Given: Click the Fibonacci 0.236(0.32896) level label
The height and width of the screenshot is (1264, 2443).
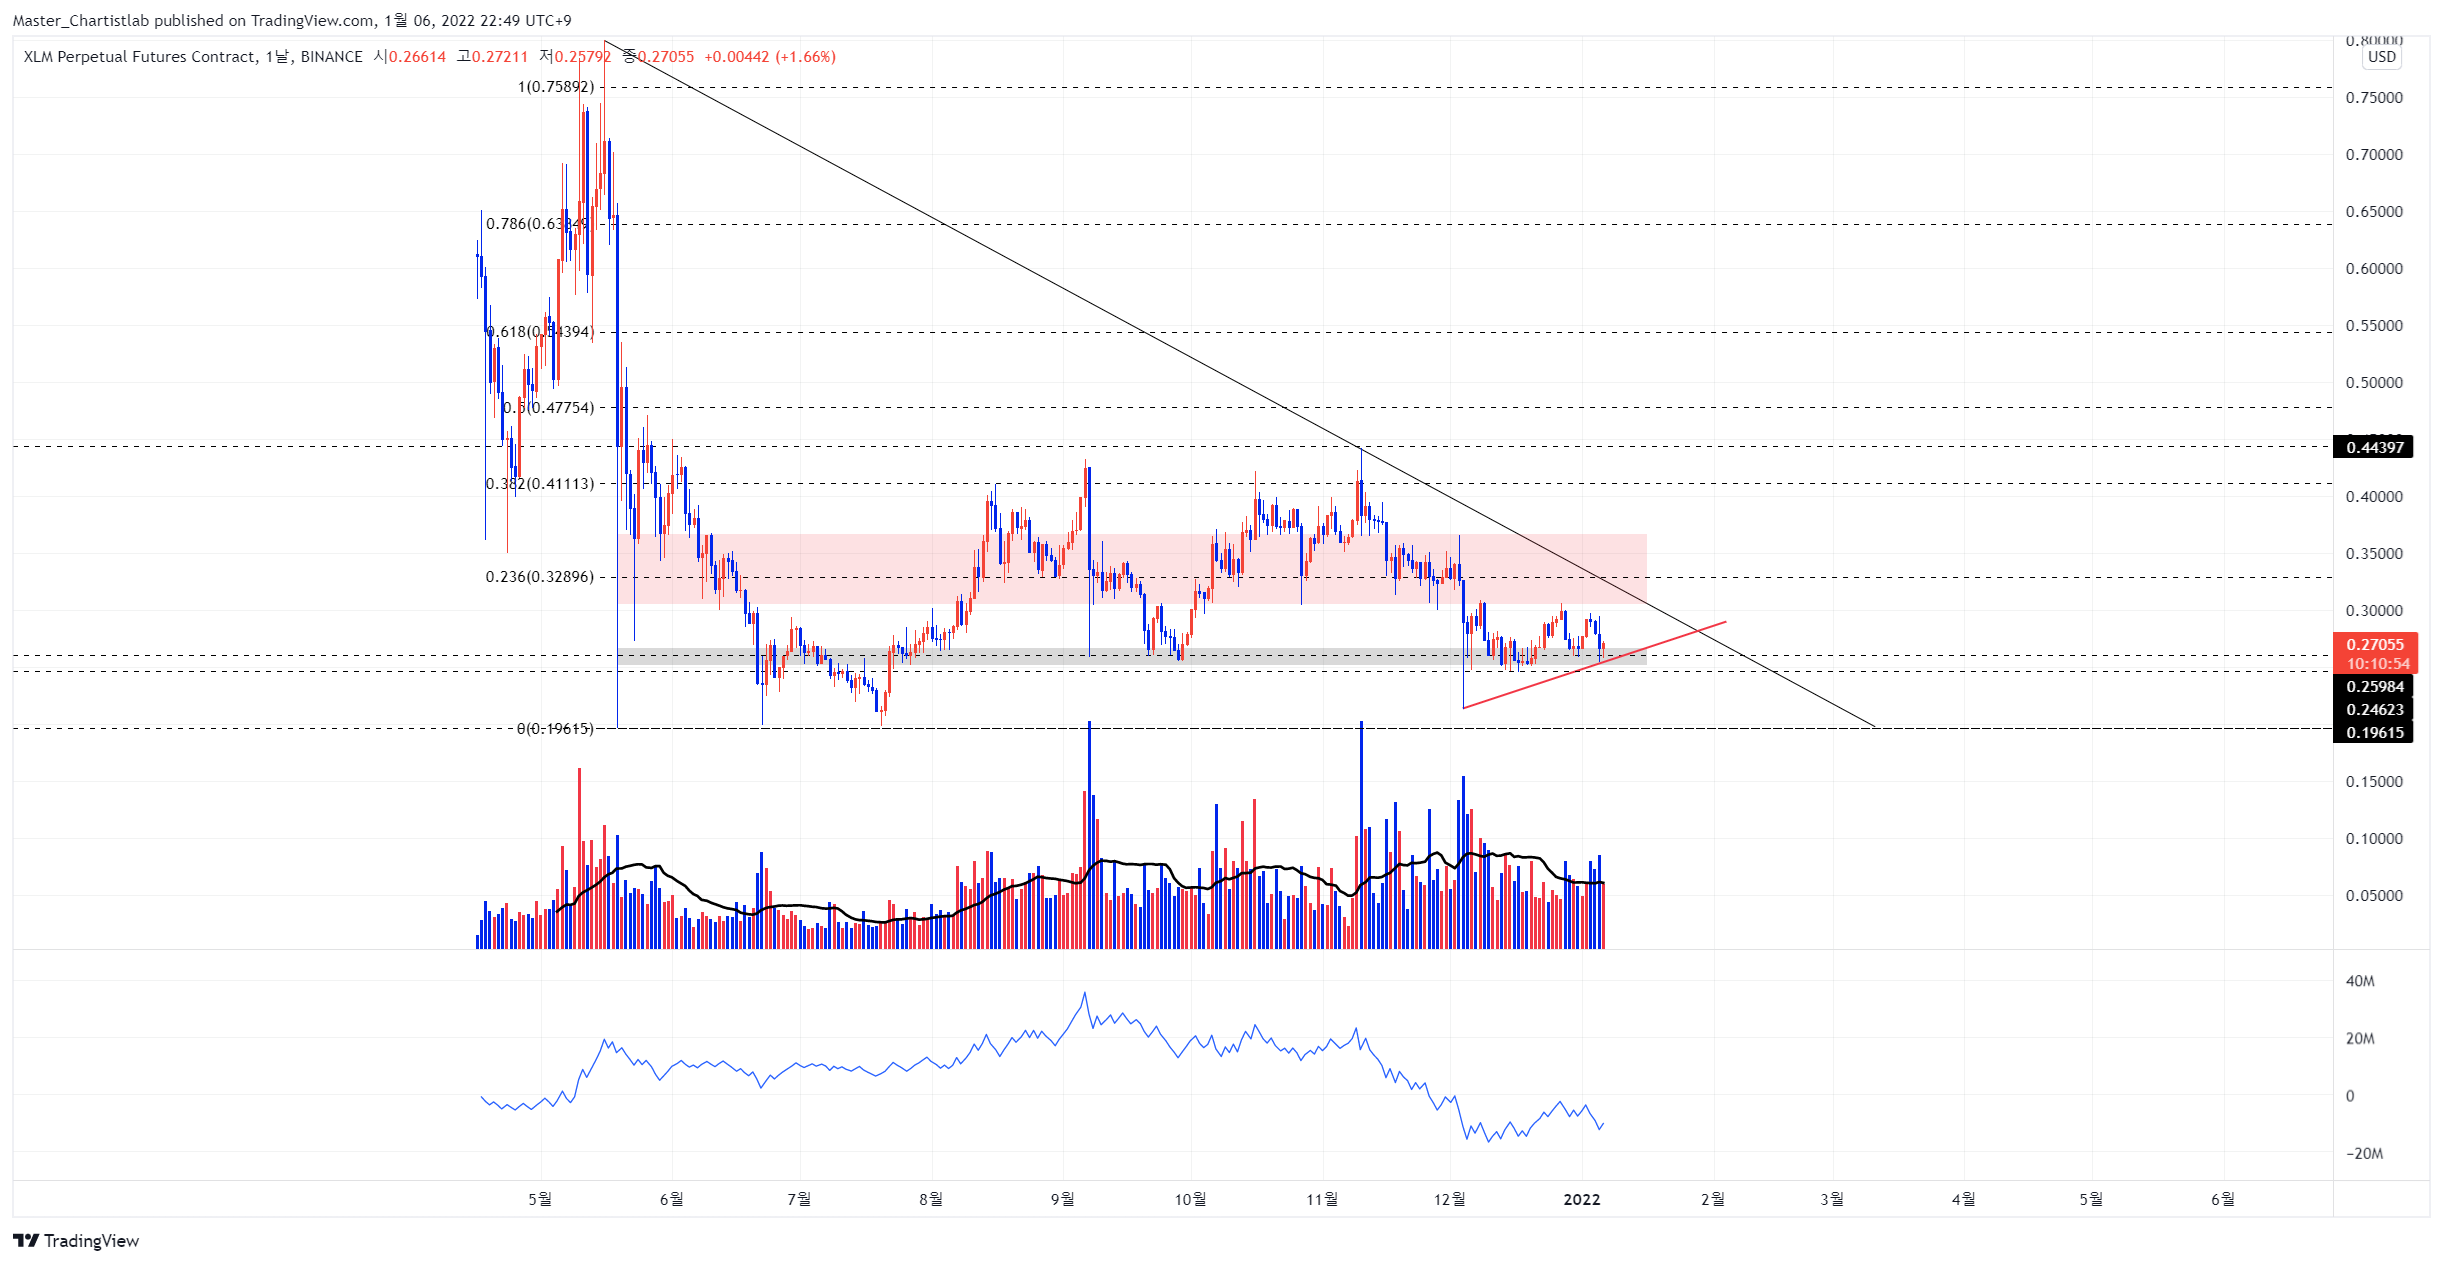Looking at the screenshot, I should click(540, 577).
